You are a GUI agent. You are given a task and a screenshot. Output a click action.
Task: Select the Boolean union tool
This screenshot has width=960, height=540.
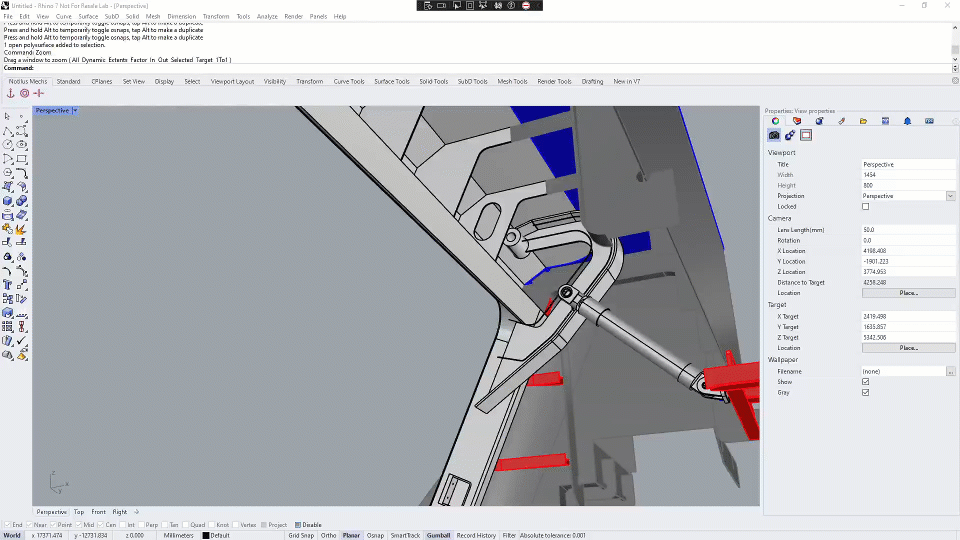point(21,201)
